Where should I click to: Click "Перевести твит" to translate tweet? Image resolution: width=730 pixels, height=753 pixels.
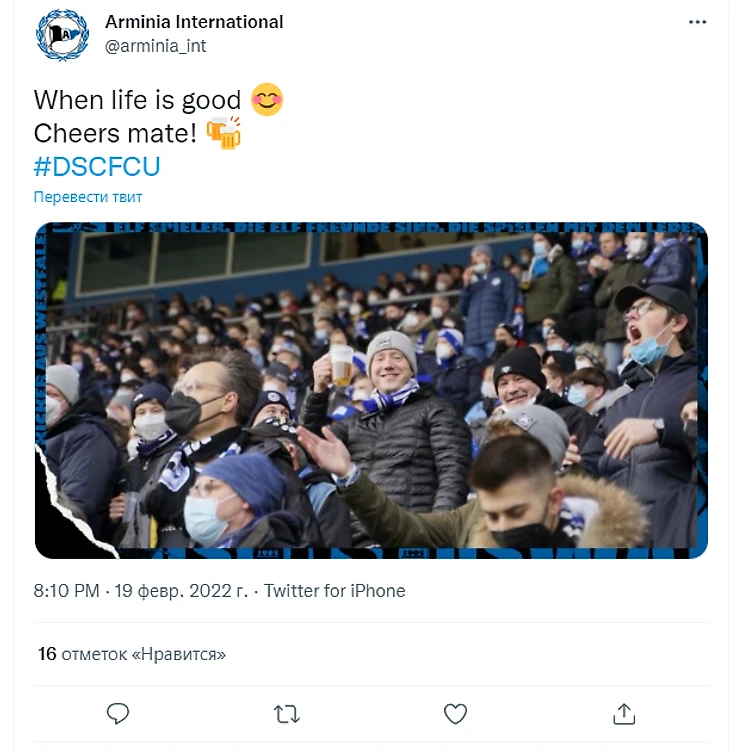[88, 197]
